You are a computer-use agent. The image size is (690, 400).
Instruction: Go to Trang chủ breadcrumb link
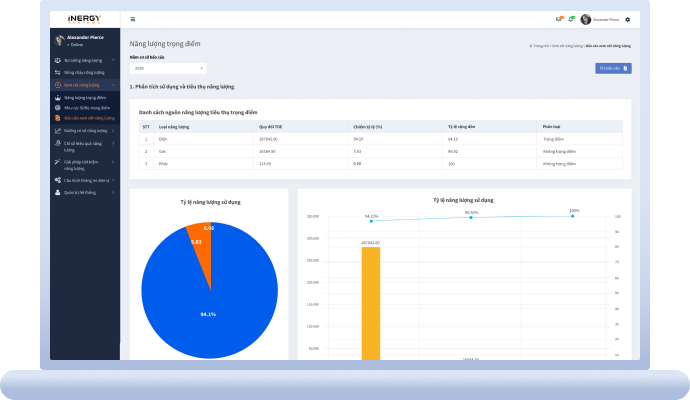point(540,46)
